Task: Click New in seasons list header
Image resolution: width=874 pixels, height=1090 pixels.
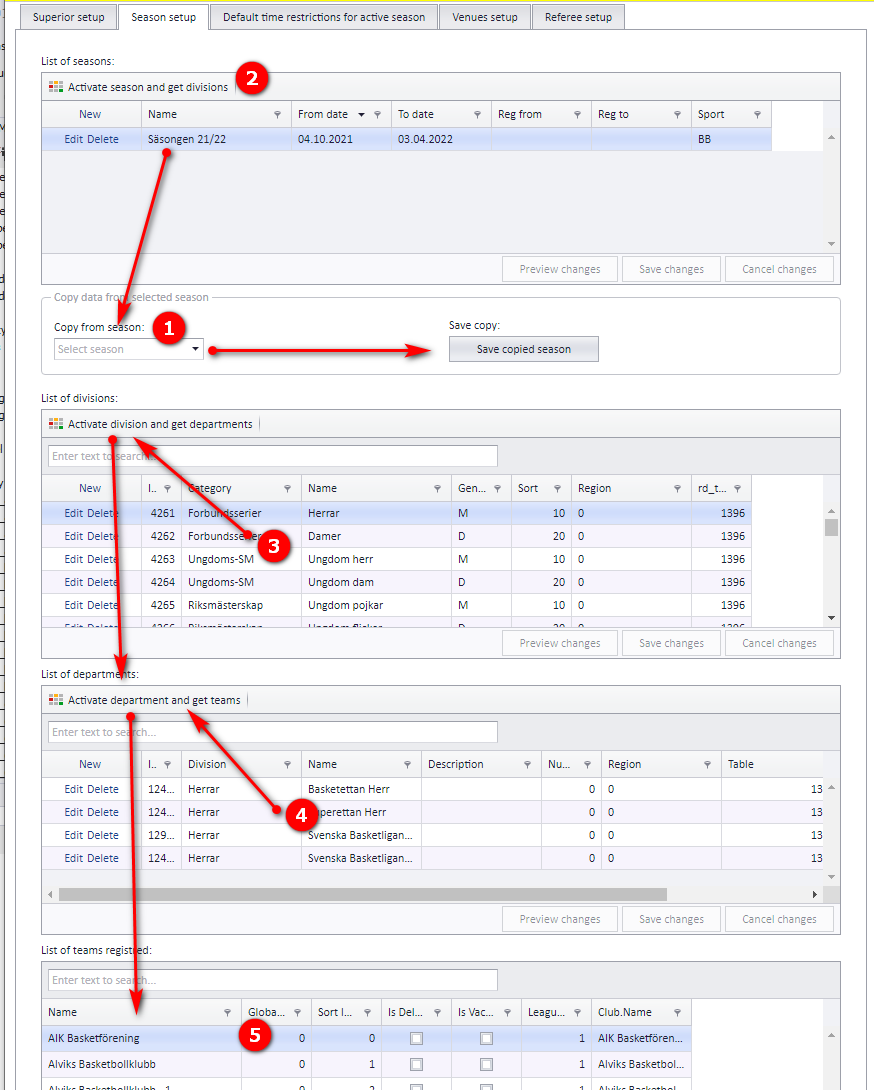Action: click(x=90, y=115)
